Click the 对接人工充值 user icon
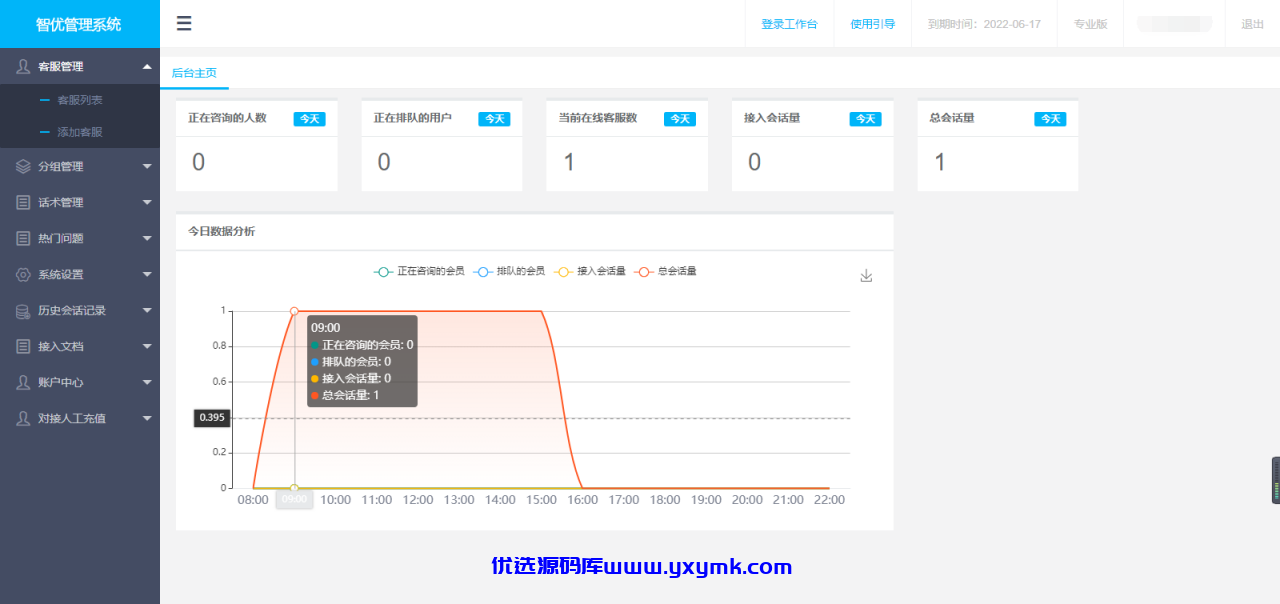This screenshot has width=1280, height=604. [23, 418]
